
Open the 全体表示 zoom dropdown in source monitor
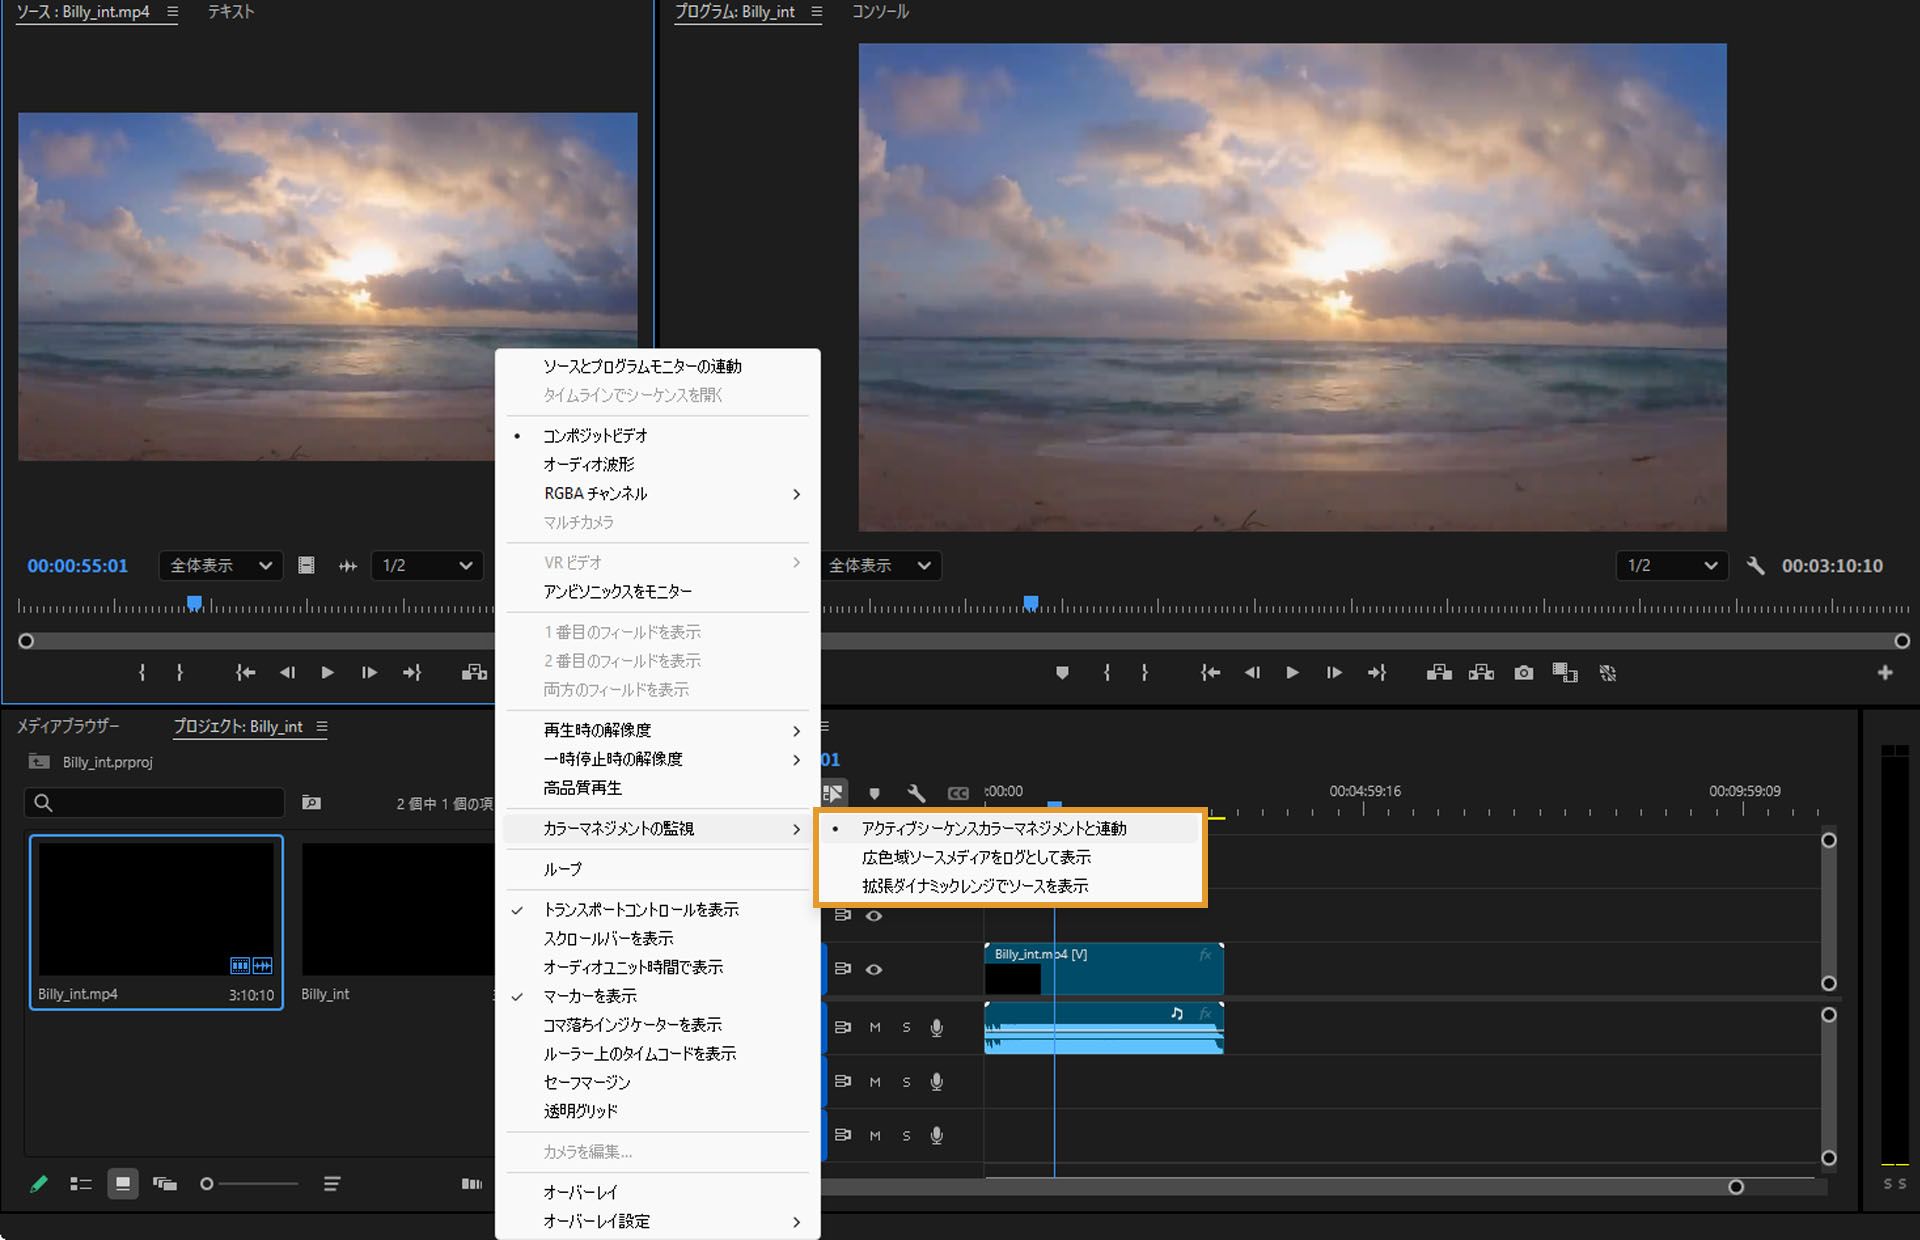(220, 565)
